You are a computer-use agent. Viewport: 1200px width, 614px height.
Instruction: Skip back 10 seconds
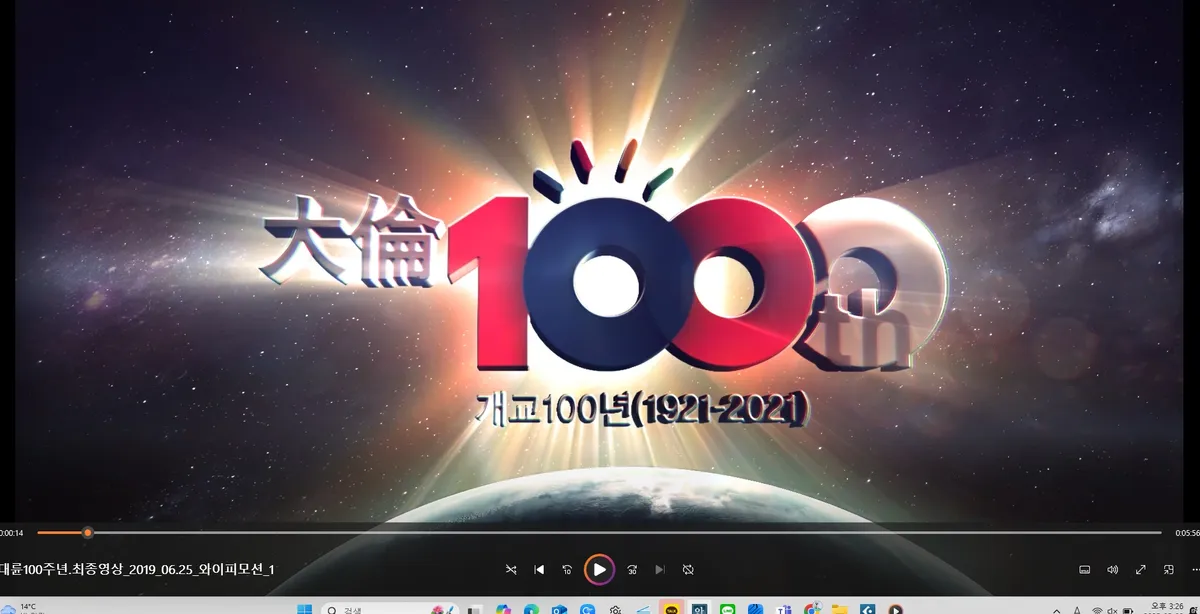(567, 569)
